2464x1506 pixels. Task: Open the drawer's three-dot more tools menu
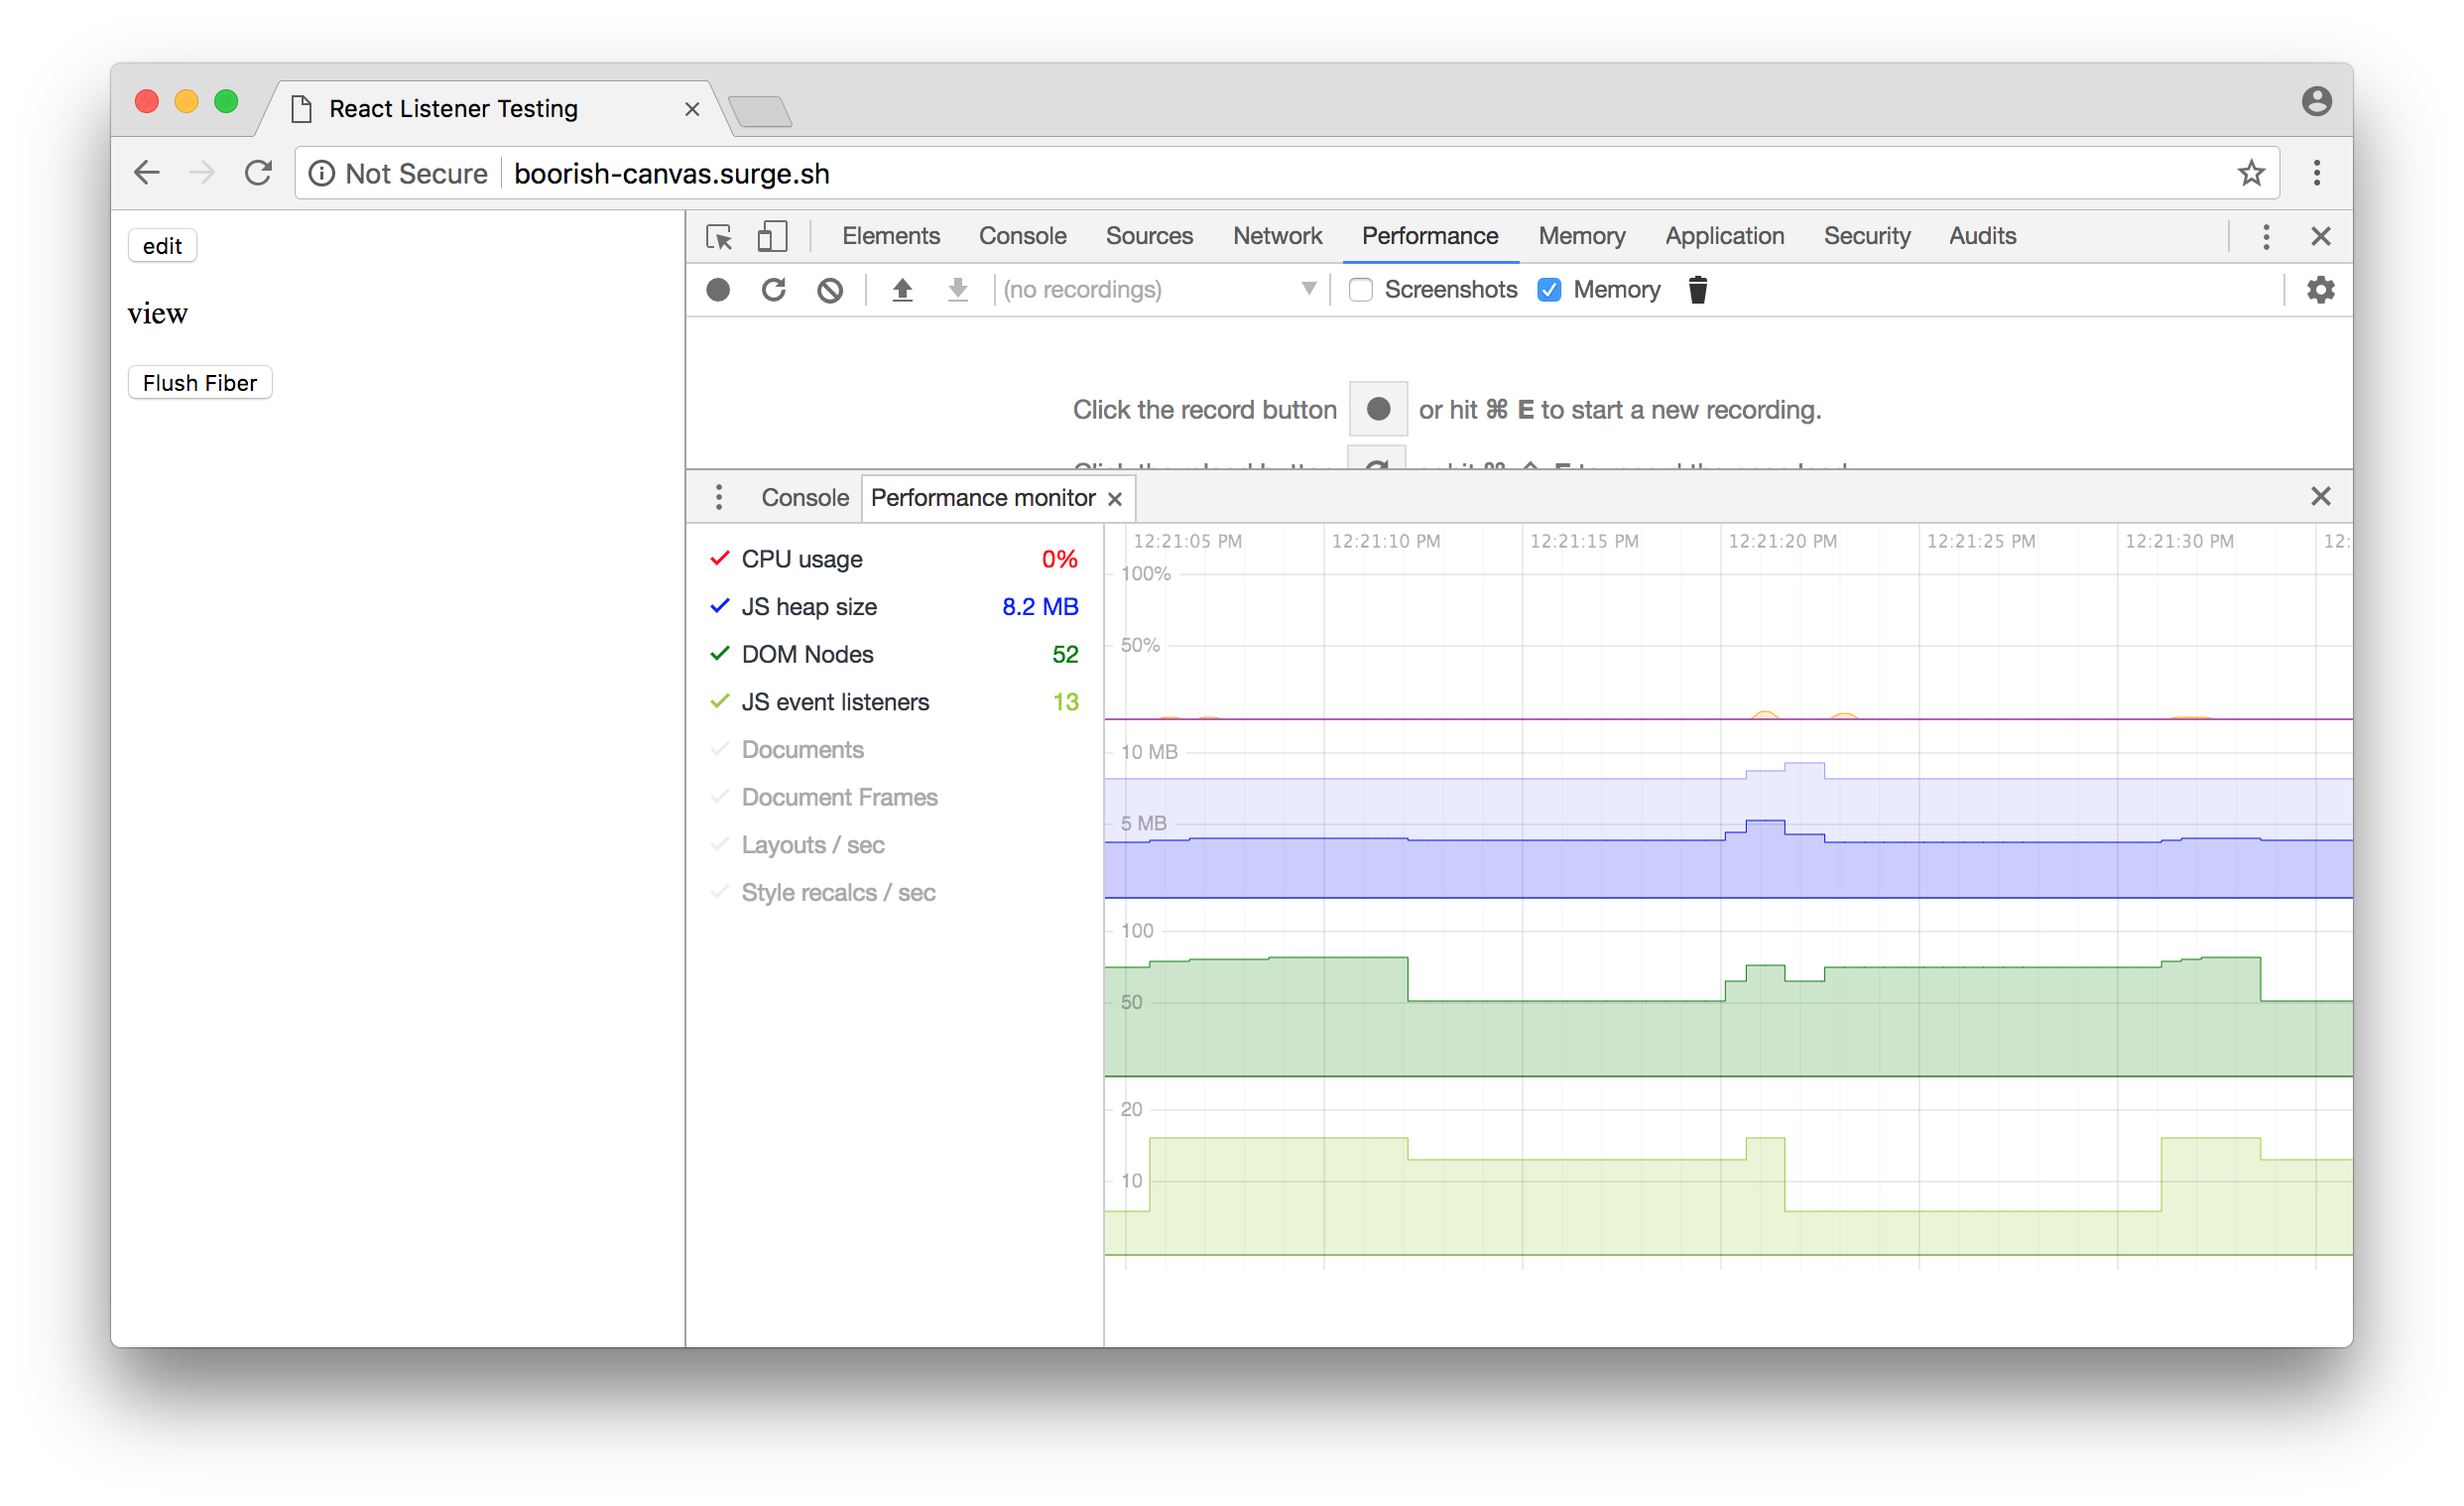click(719, 497)
